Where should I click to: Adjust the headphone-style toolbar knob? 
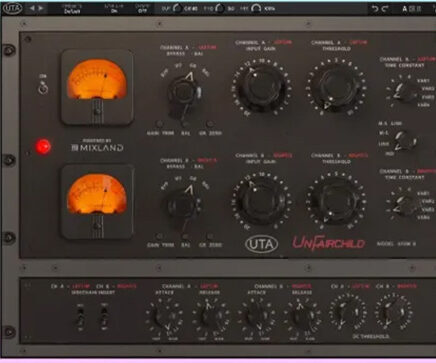pyautogui.click(x=256, y=9)
